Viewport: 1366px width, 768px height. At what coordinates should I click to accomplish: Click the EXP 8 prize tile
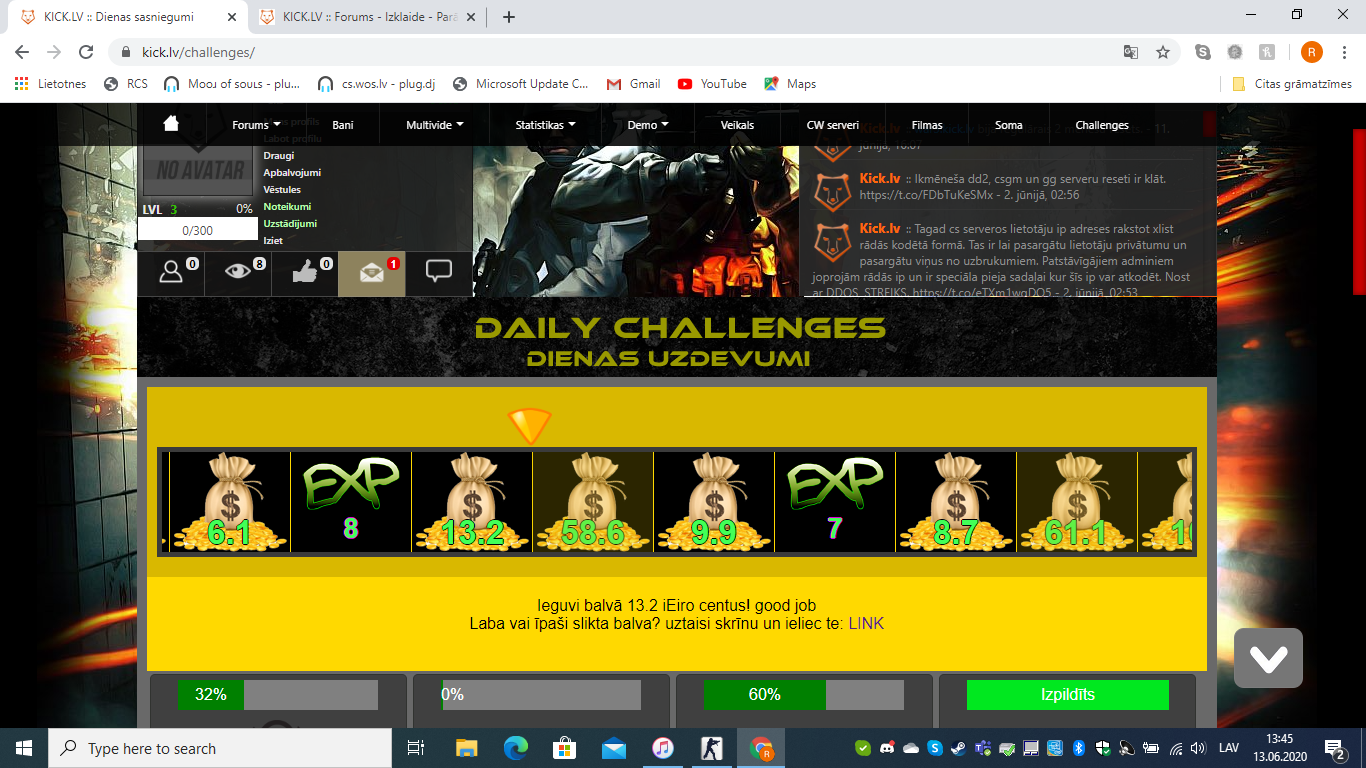(351, 502)
